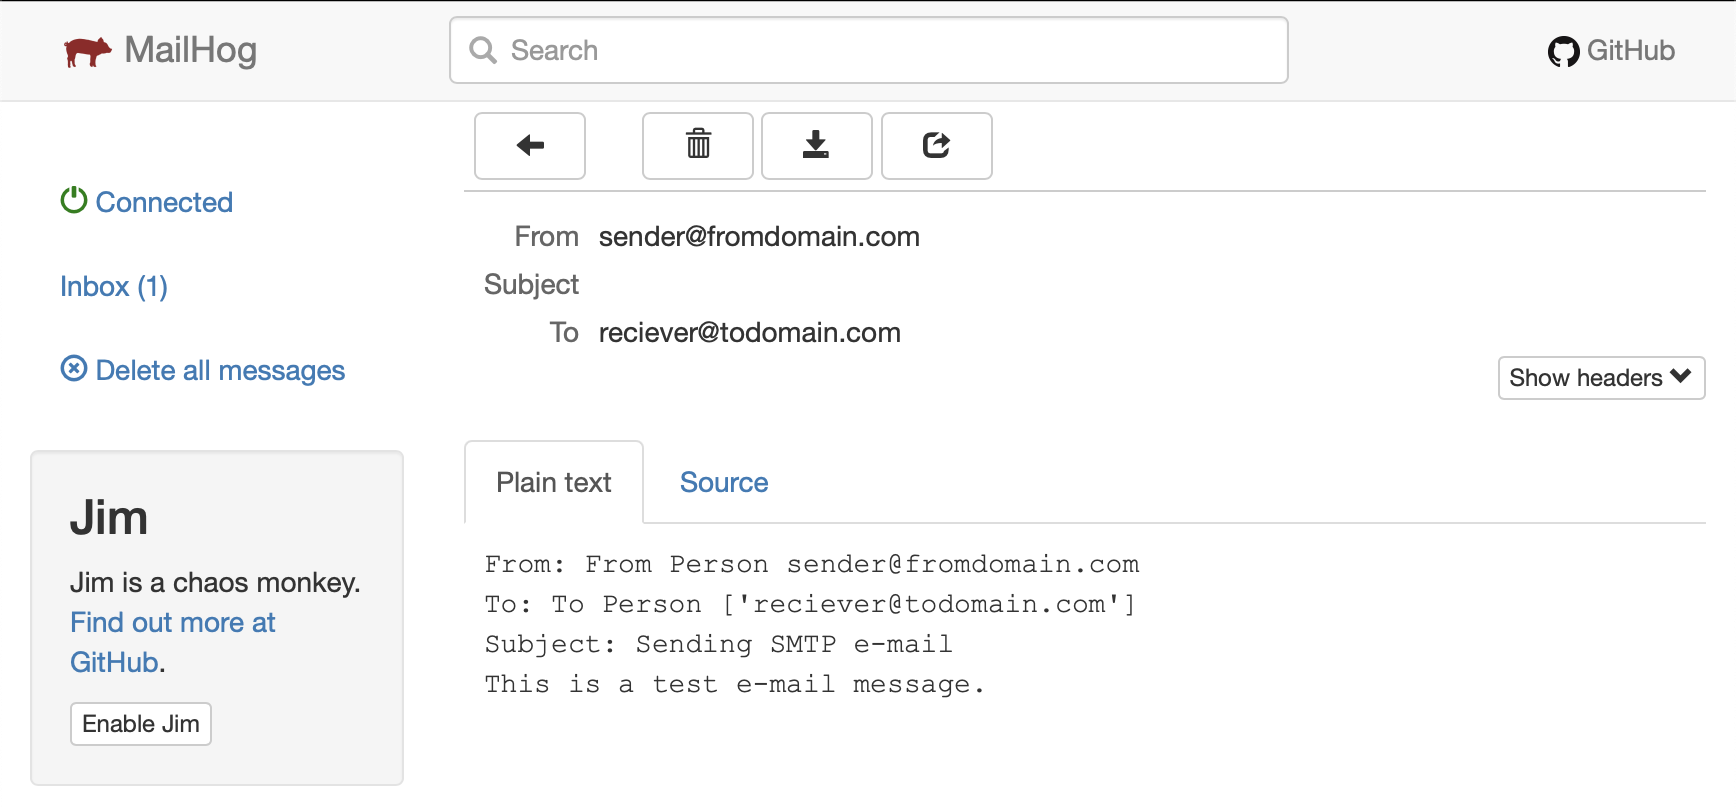Select the Plain text tab
Image resolution: width=1736 pixels, height=810 pixels.
tap(554, 482)
